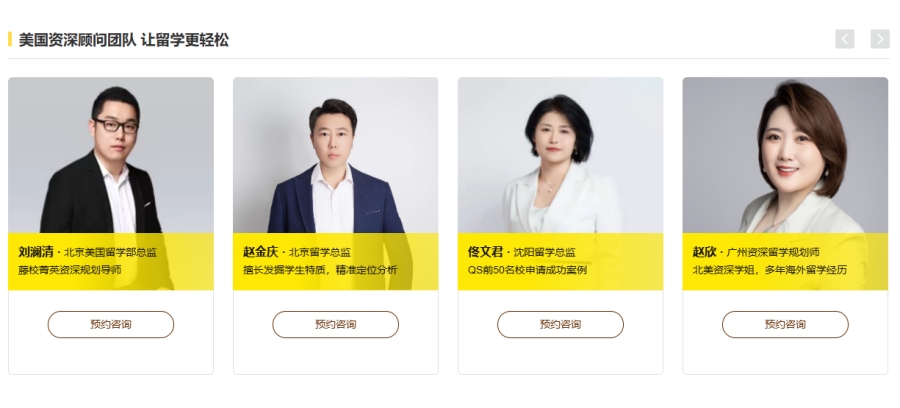Screen dimensions: 900x408
Task: Click 预约咨询 on the 佟文君 card
Action: click(x=560, y=324)
